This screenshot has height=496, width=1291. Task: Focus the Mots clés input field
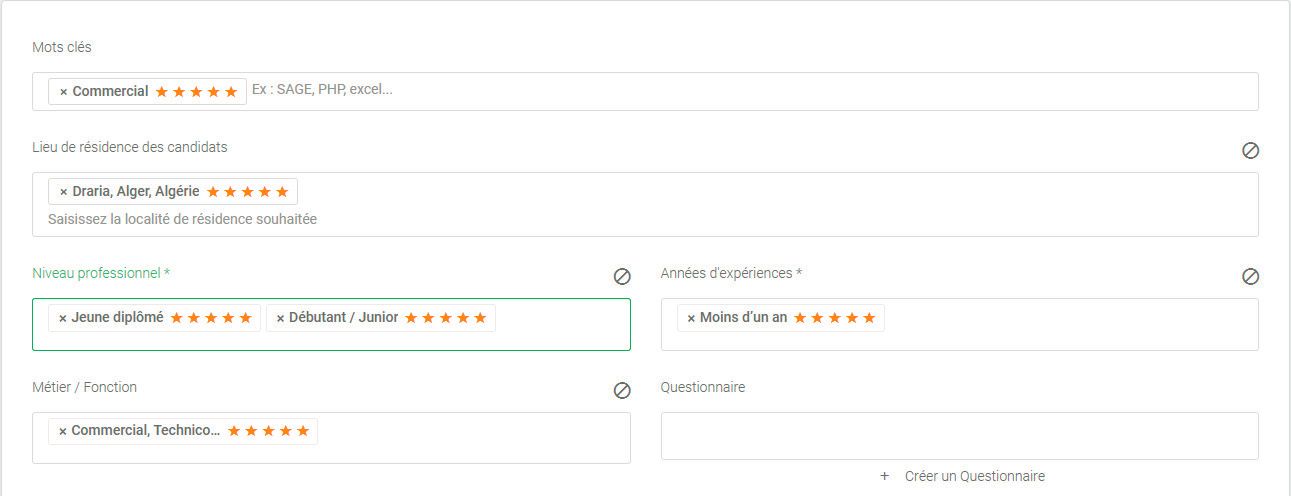coord(645,91)
